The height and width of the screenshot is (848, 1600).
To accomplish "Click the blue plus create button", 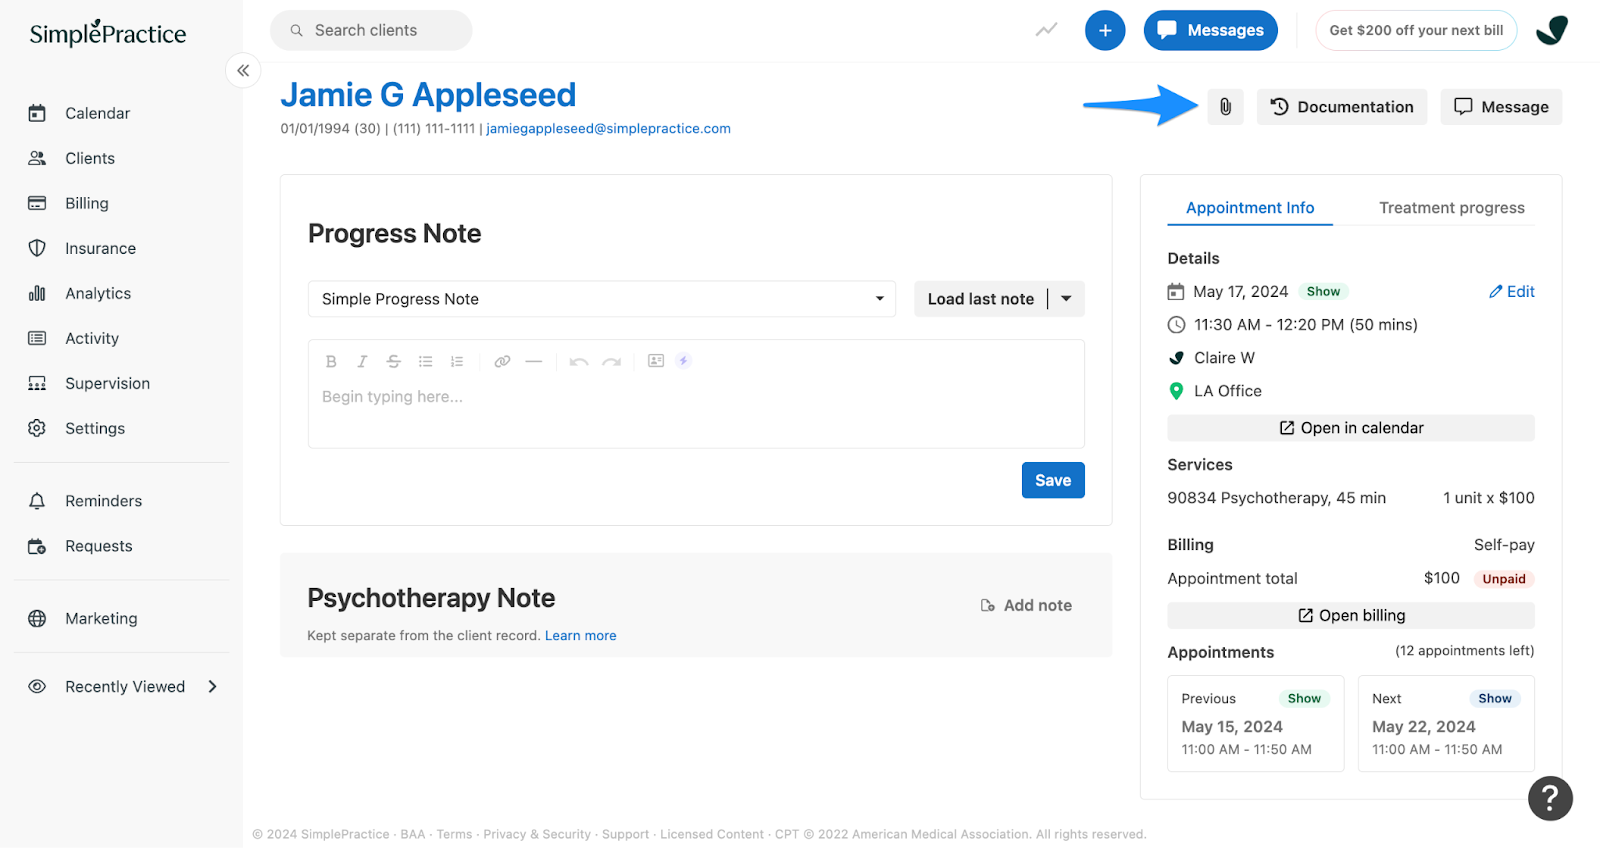I will tap(1105, 30).
